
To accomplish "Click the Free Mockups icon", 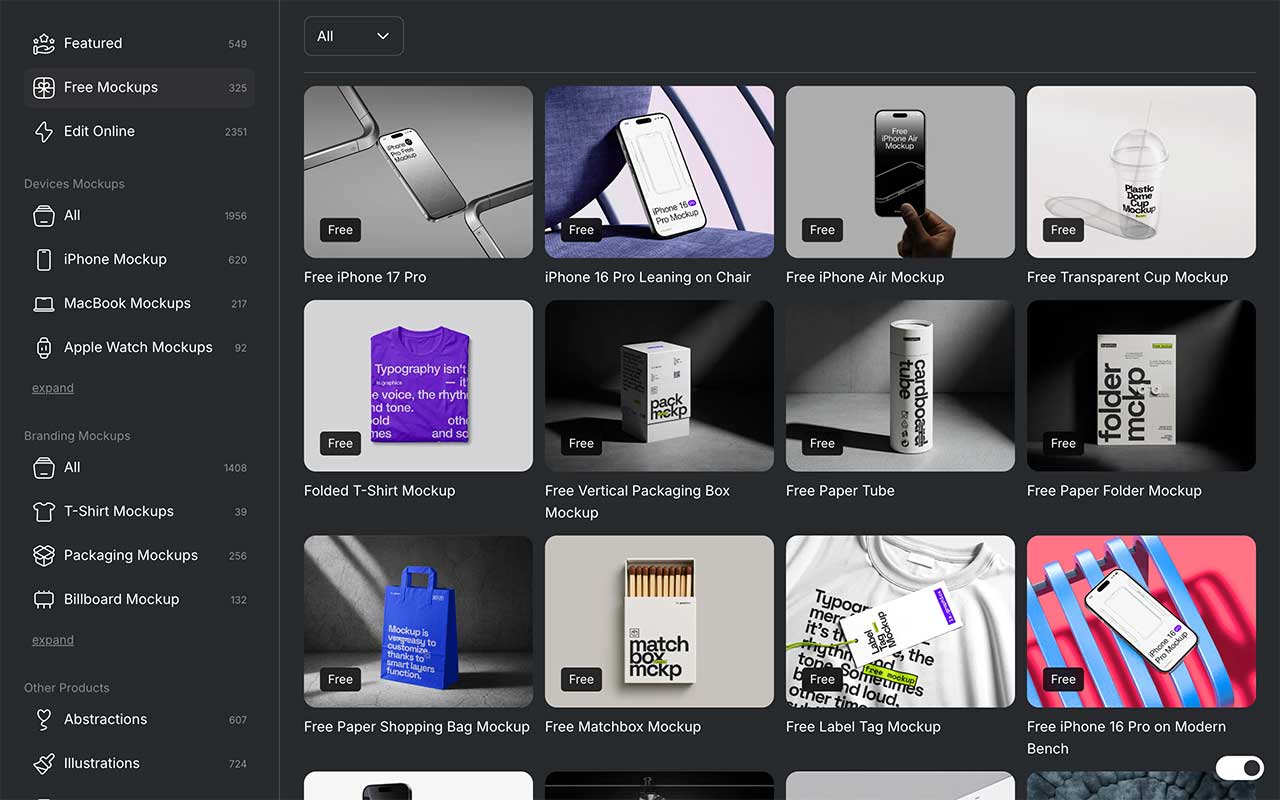I will point(44,87).
